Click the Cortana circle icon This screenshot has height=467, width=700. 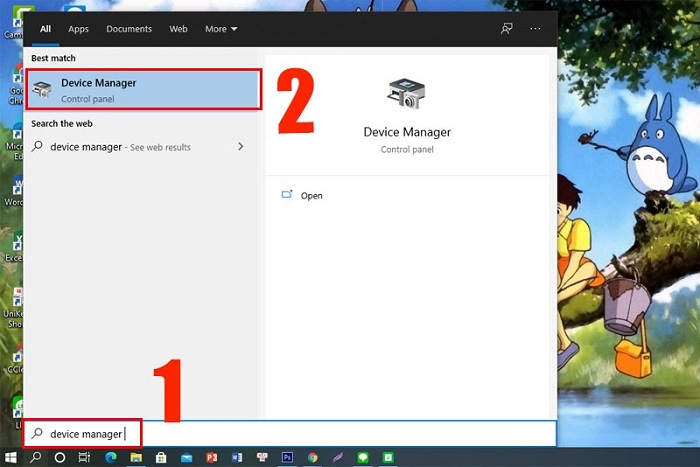[60, 457]
